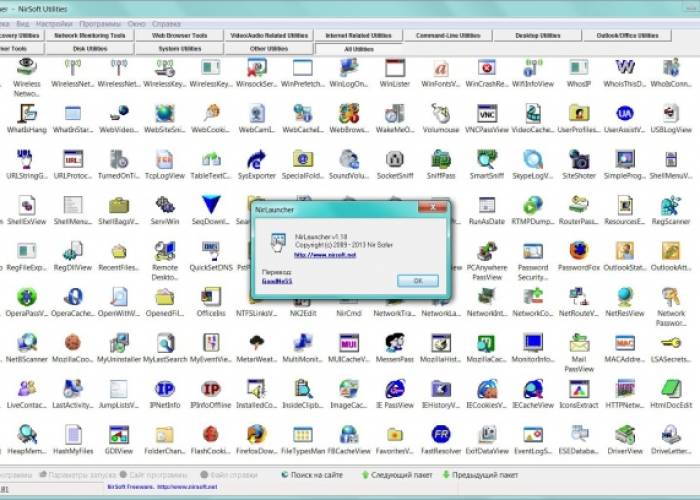Open the Desktop Utilities tab
Image resolution: width=700 pixels, height=500 pixels.
tap(538, 35)
